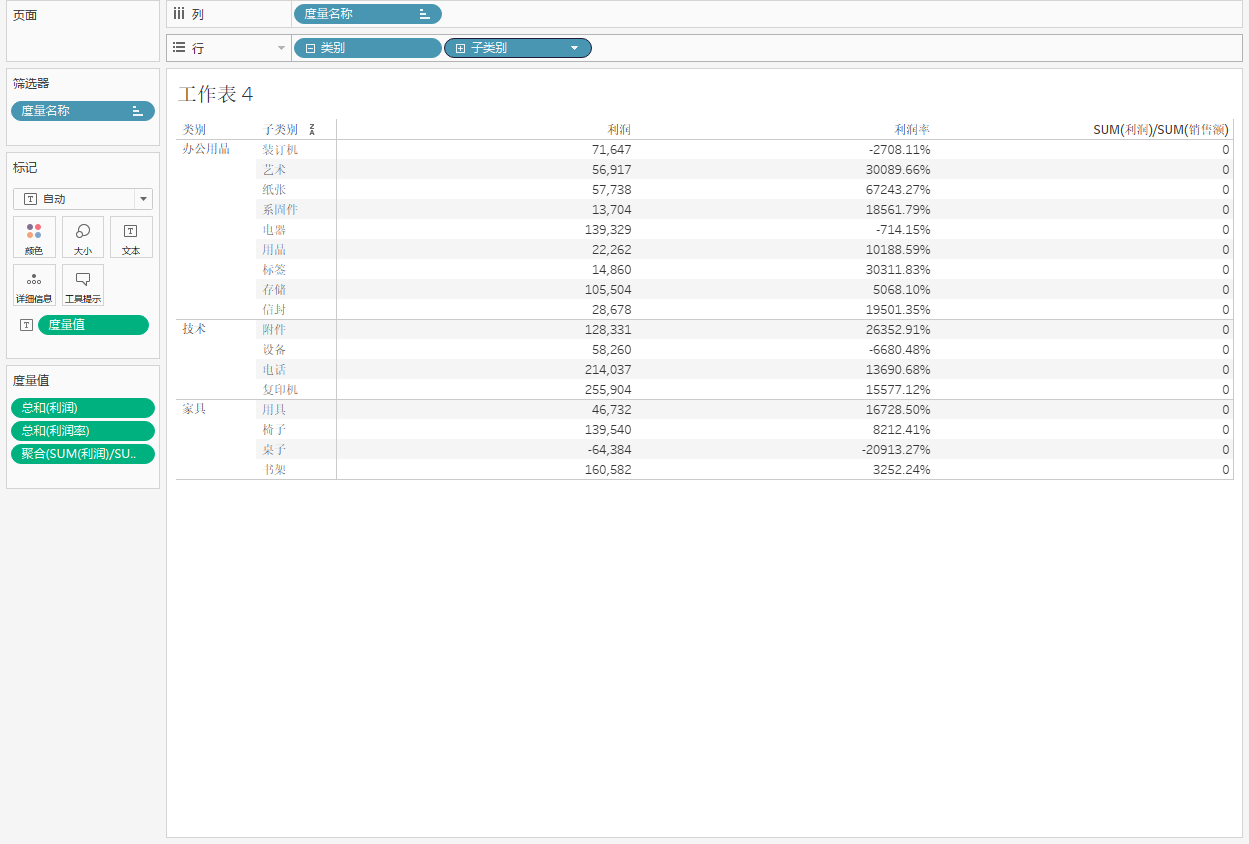The image size is (1249, 844).
Task: Select the 用具 subcategory row label
Action: click(274, 410)
